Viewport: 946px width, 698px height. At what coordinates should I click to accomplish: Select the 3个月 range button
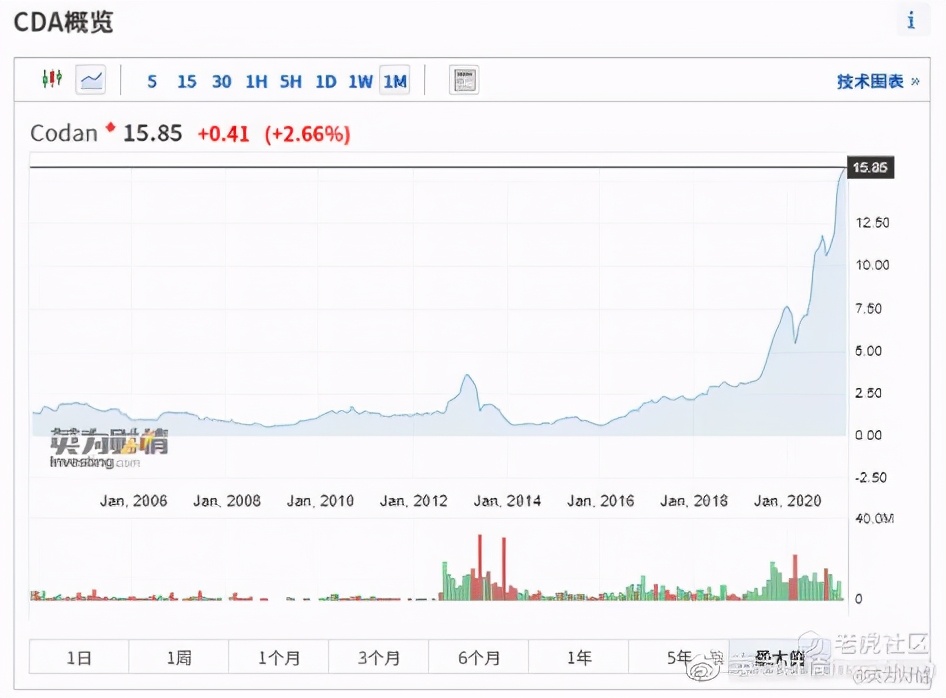(380, 657)
